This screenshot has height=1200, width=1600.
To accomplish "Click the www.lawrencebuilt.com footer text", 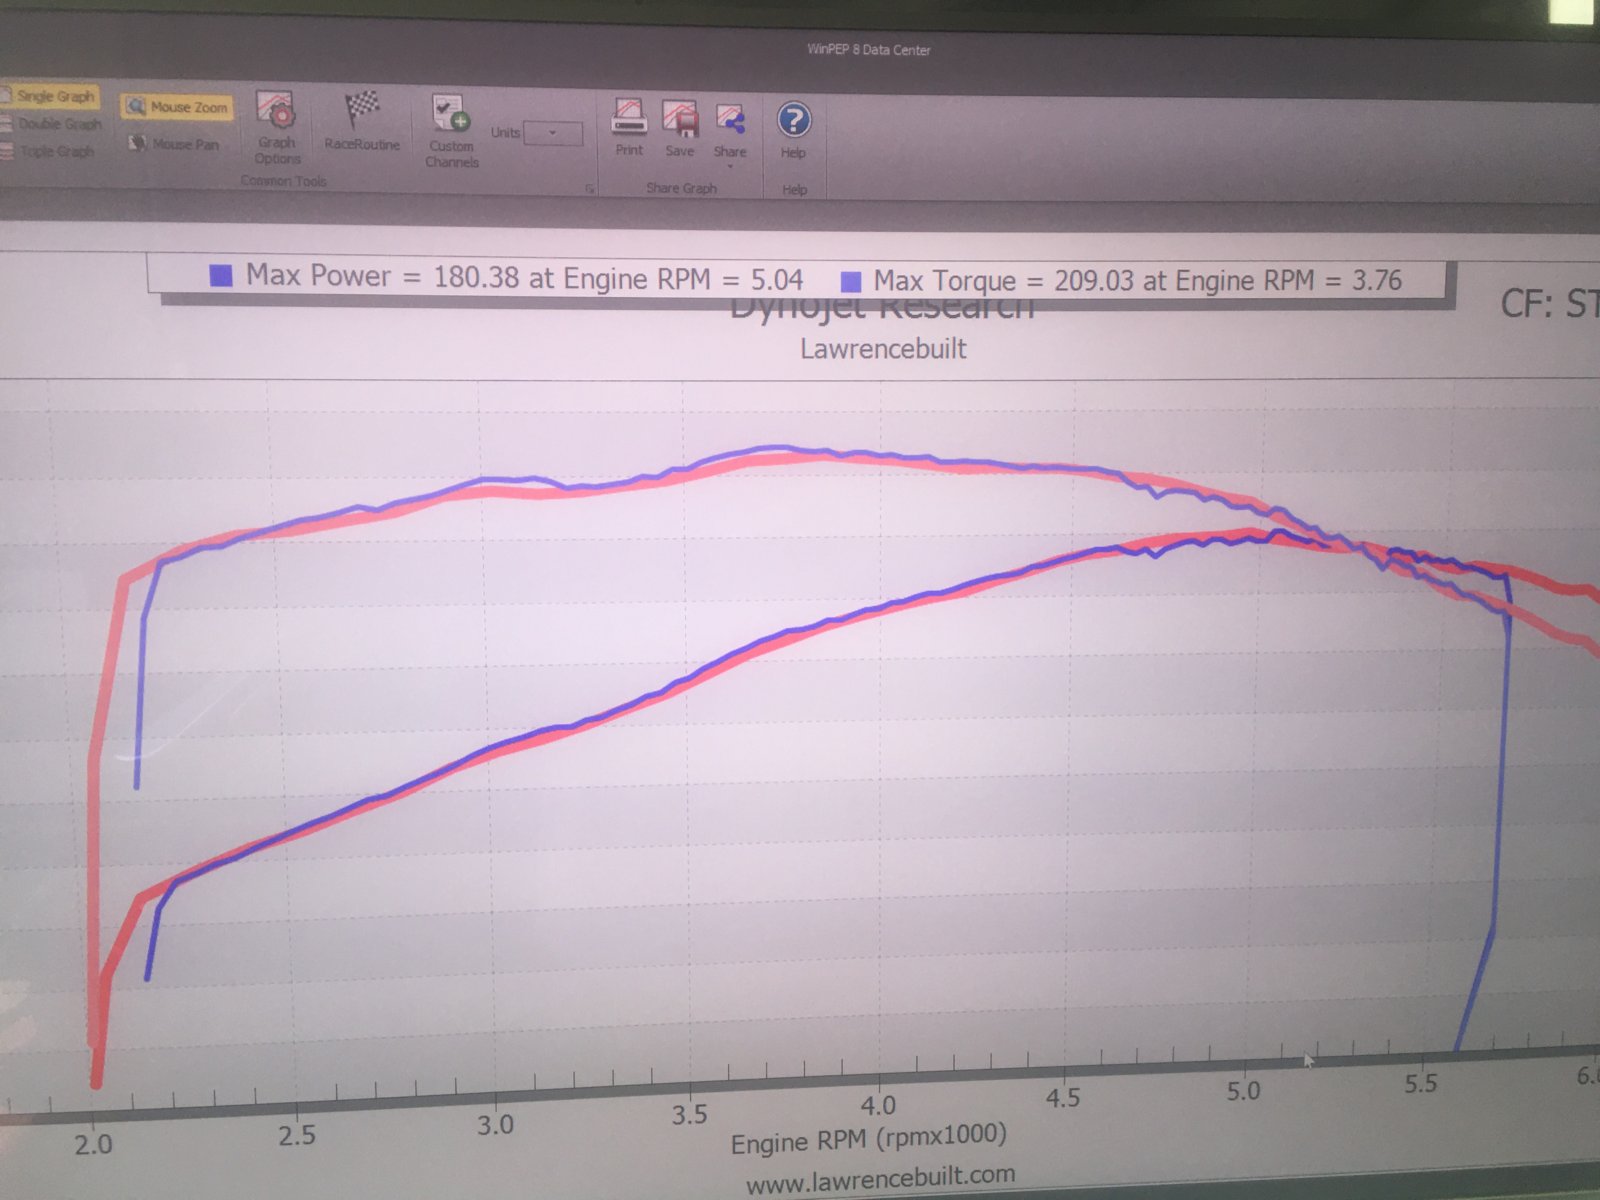I will (x=880, y=1177).
